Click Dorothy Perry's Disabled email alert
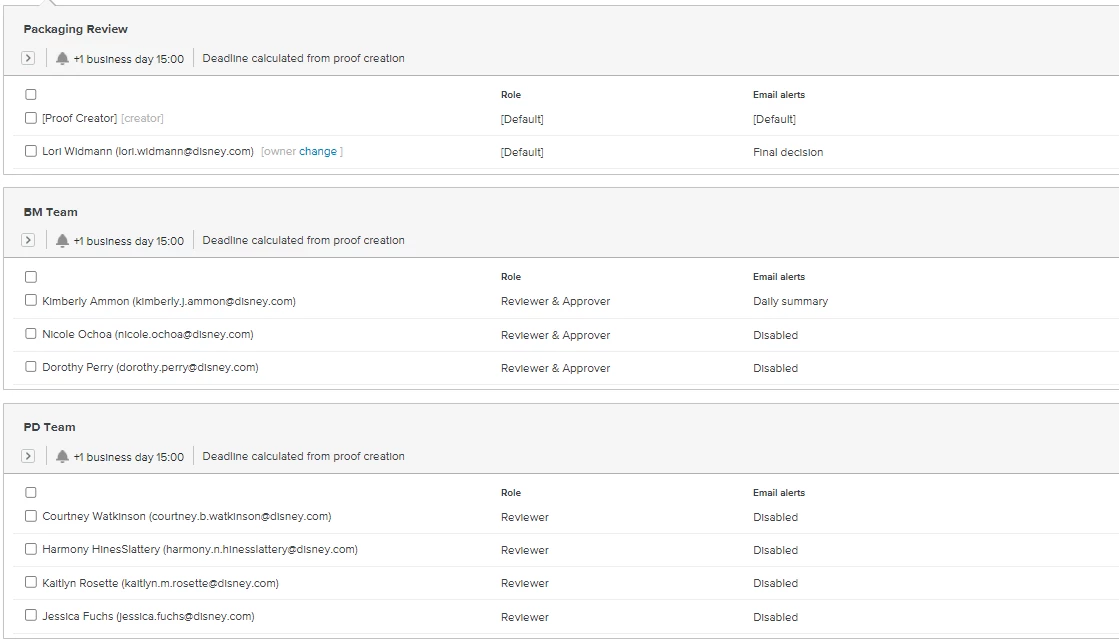1119x643 pixels. point(775,368)
